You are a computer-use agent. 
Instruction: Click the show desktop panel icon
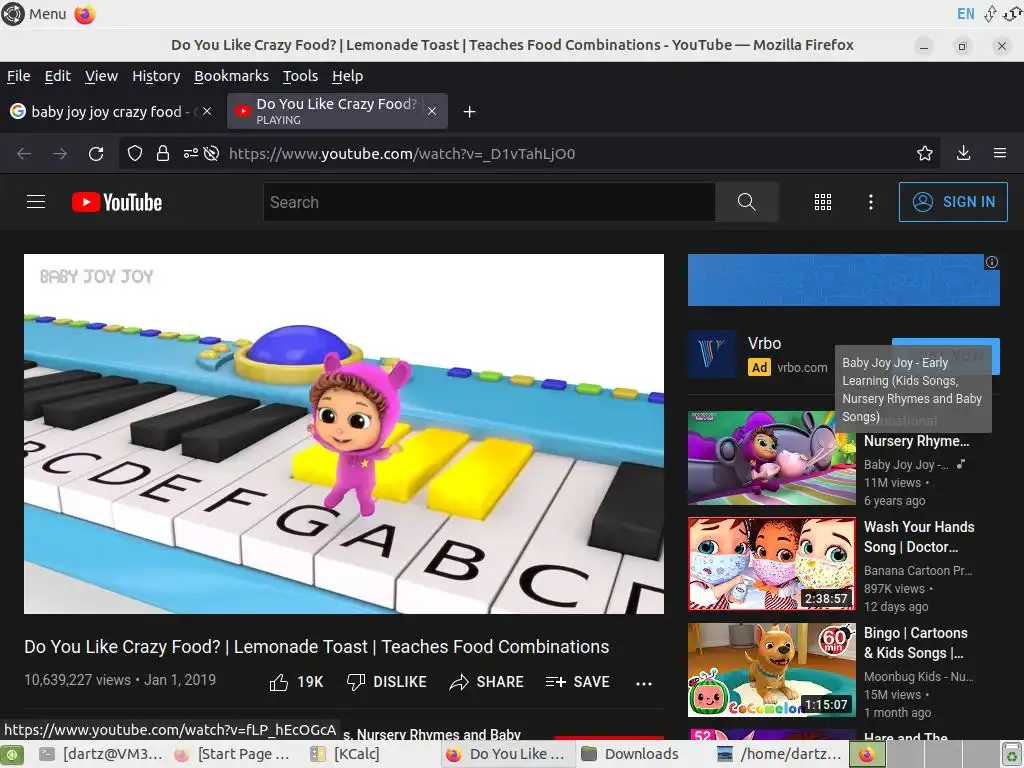coord(12,754)
